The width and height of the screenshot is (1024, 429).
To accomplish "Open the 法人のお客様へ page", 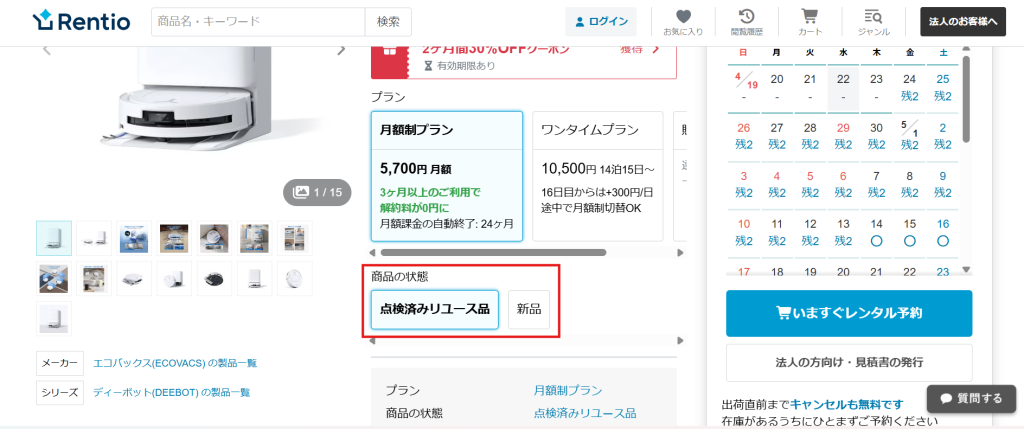I will coord(963,22).
